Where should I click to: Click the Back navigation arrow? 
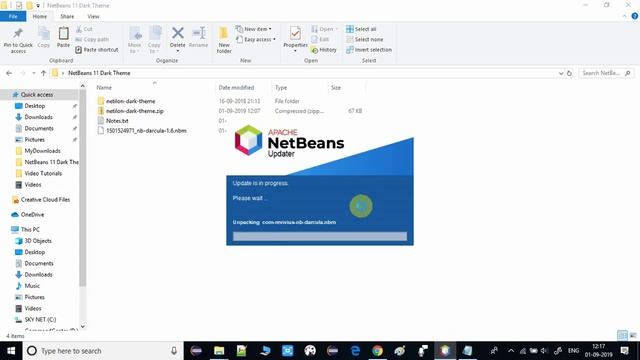click(9, 73)
